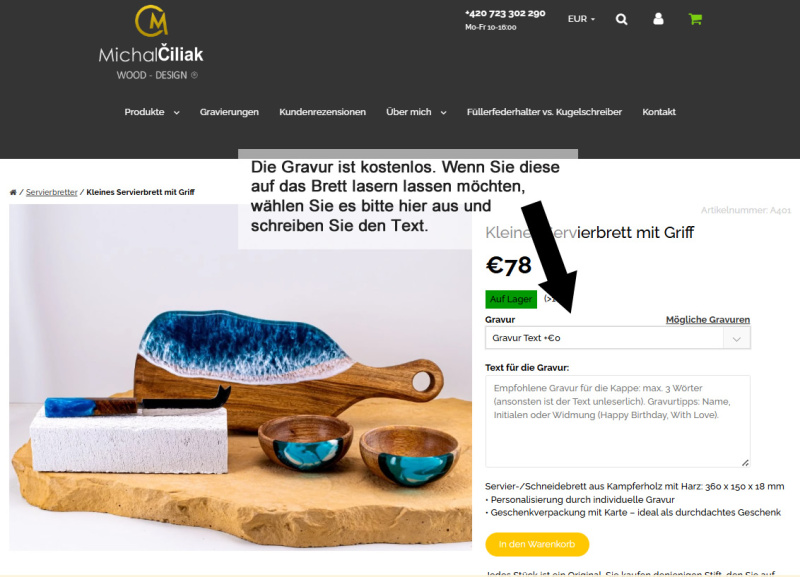
Task: Click the Michal Čiliak logo
Action: point(151,43)
